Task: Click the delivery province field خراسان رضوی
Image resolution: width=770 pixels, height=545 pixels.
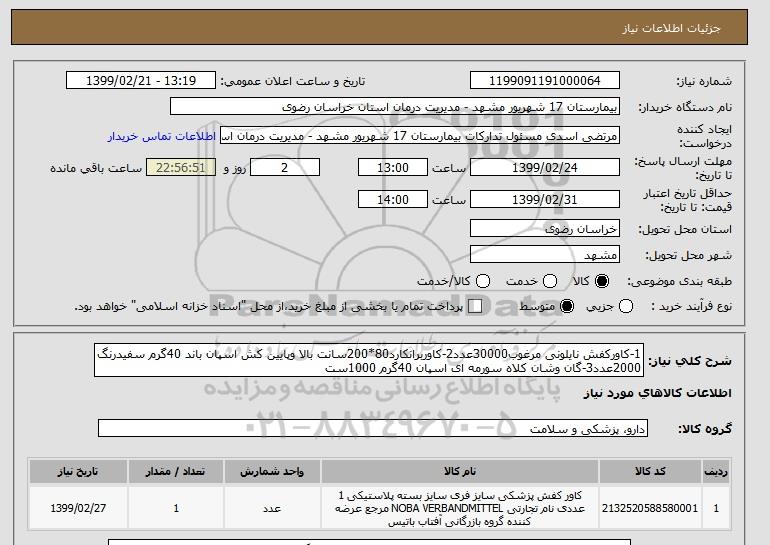Action: pos(545,229)
